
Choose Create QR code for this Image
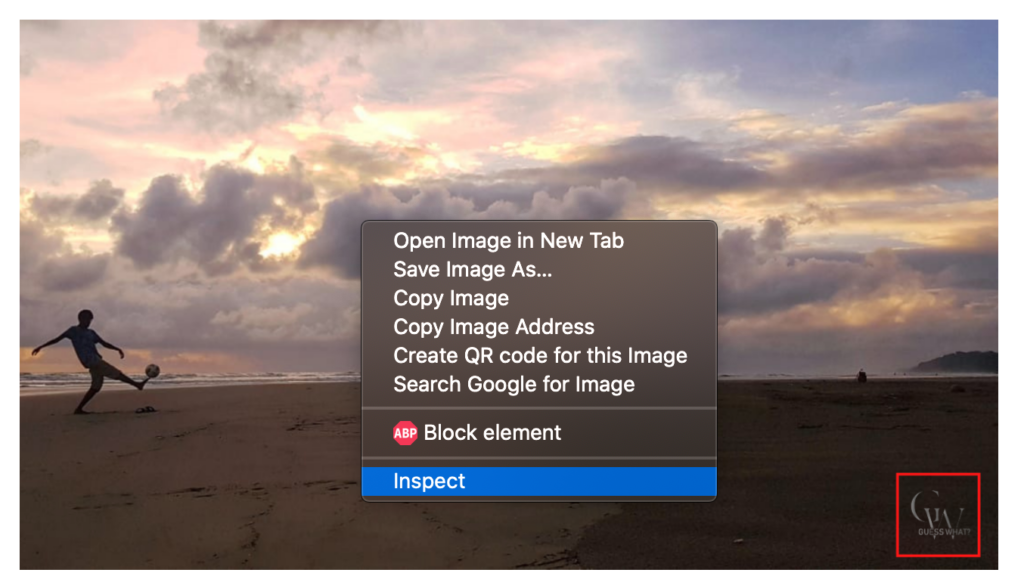point(540,356)
